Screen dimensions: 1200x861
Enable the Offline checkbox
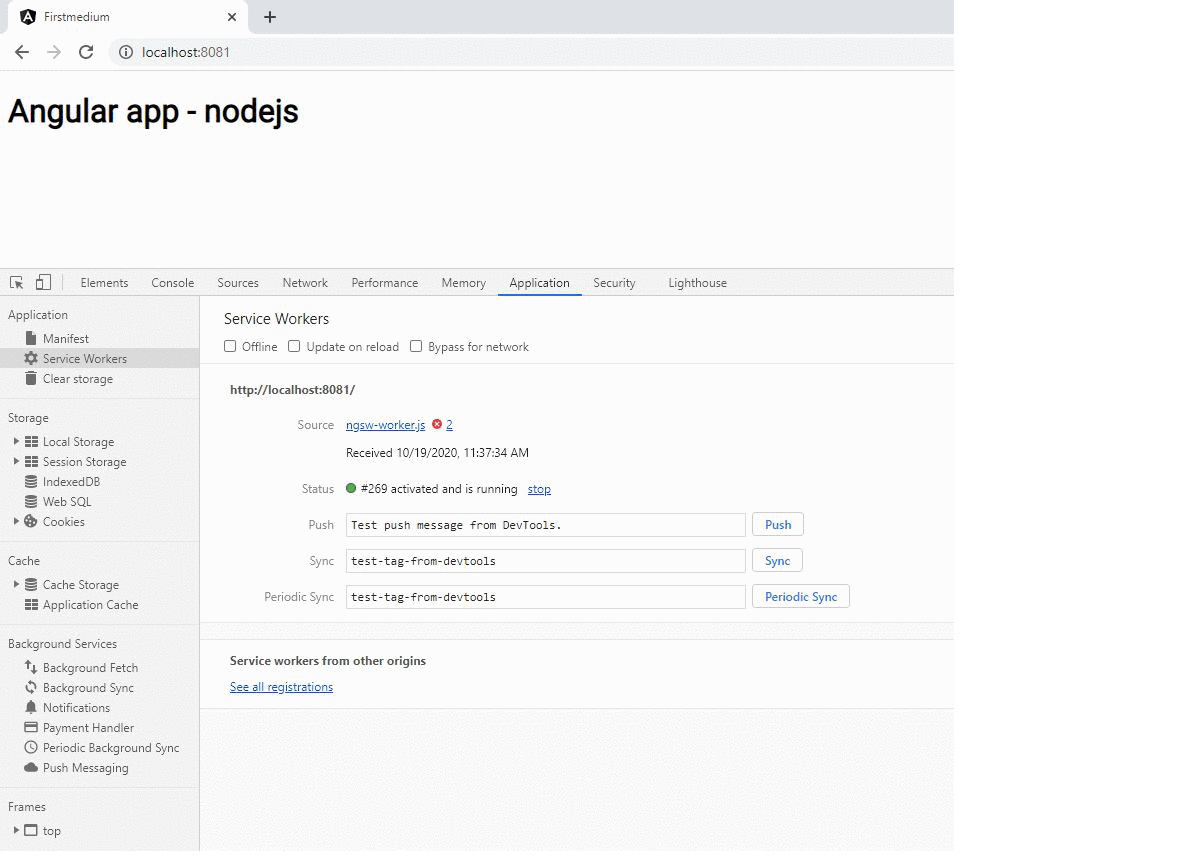coord(230,347)
